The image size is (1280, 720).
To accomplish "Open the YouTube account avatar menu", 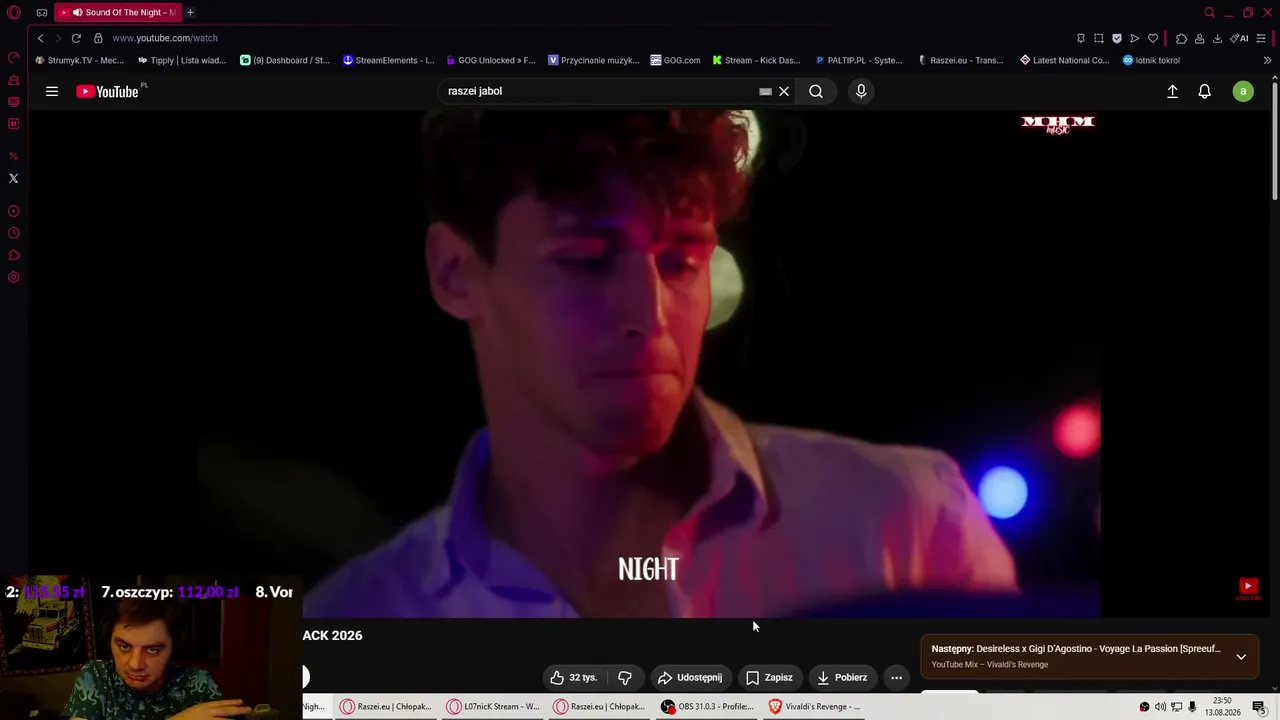I will [x=1243, y=91].
